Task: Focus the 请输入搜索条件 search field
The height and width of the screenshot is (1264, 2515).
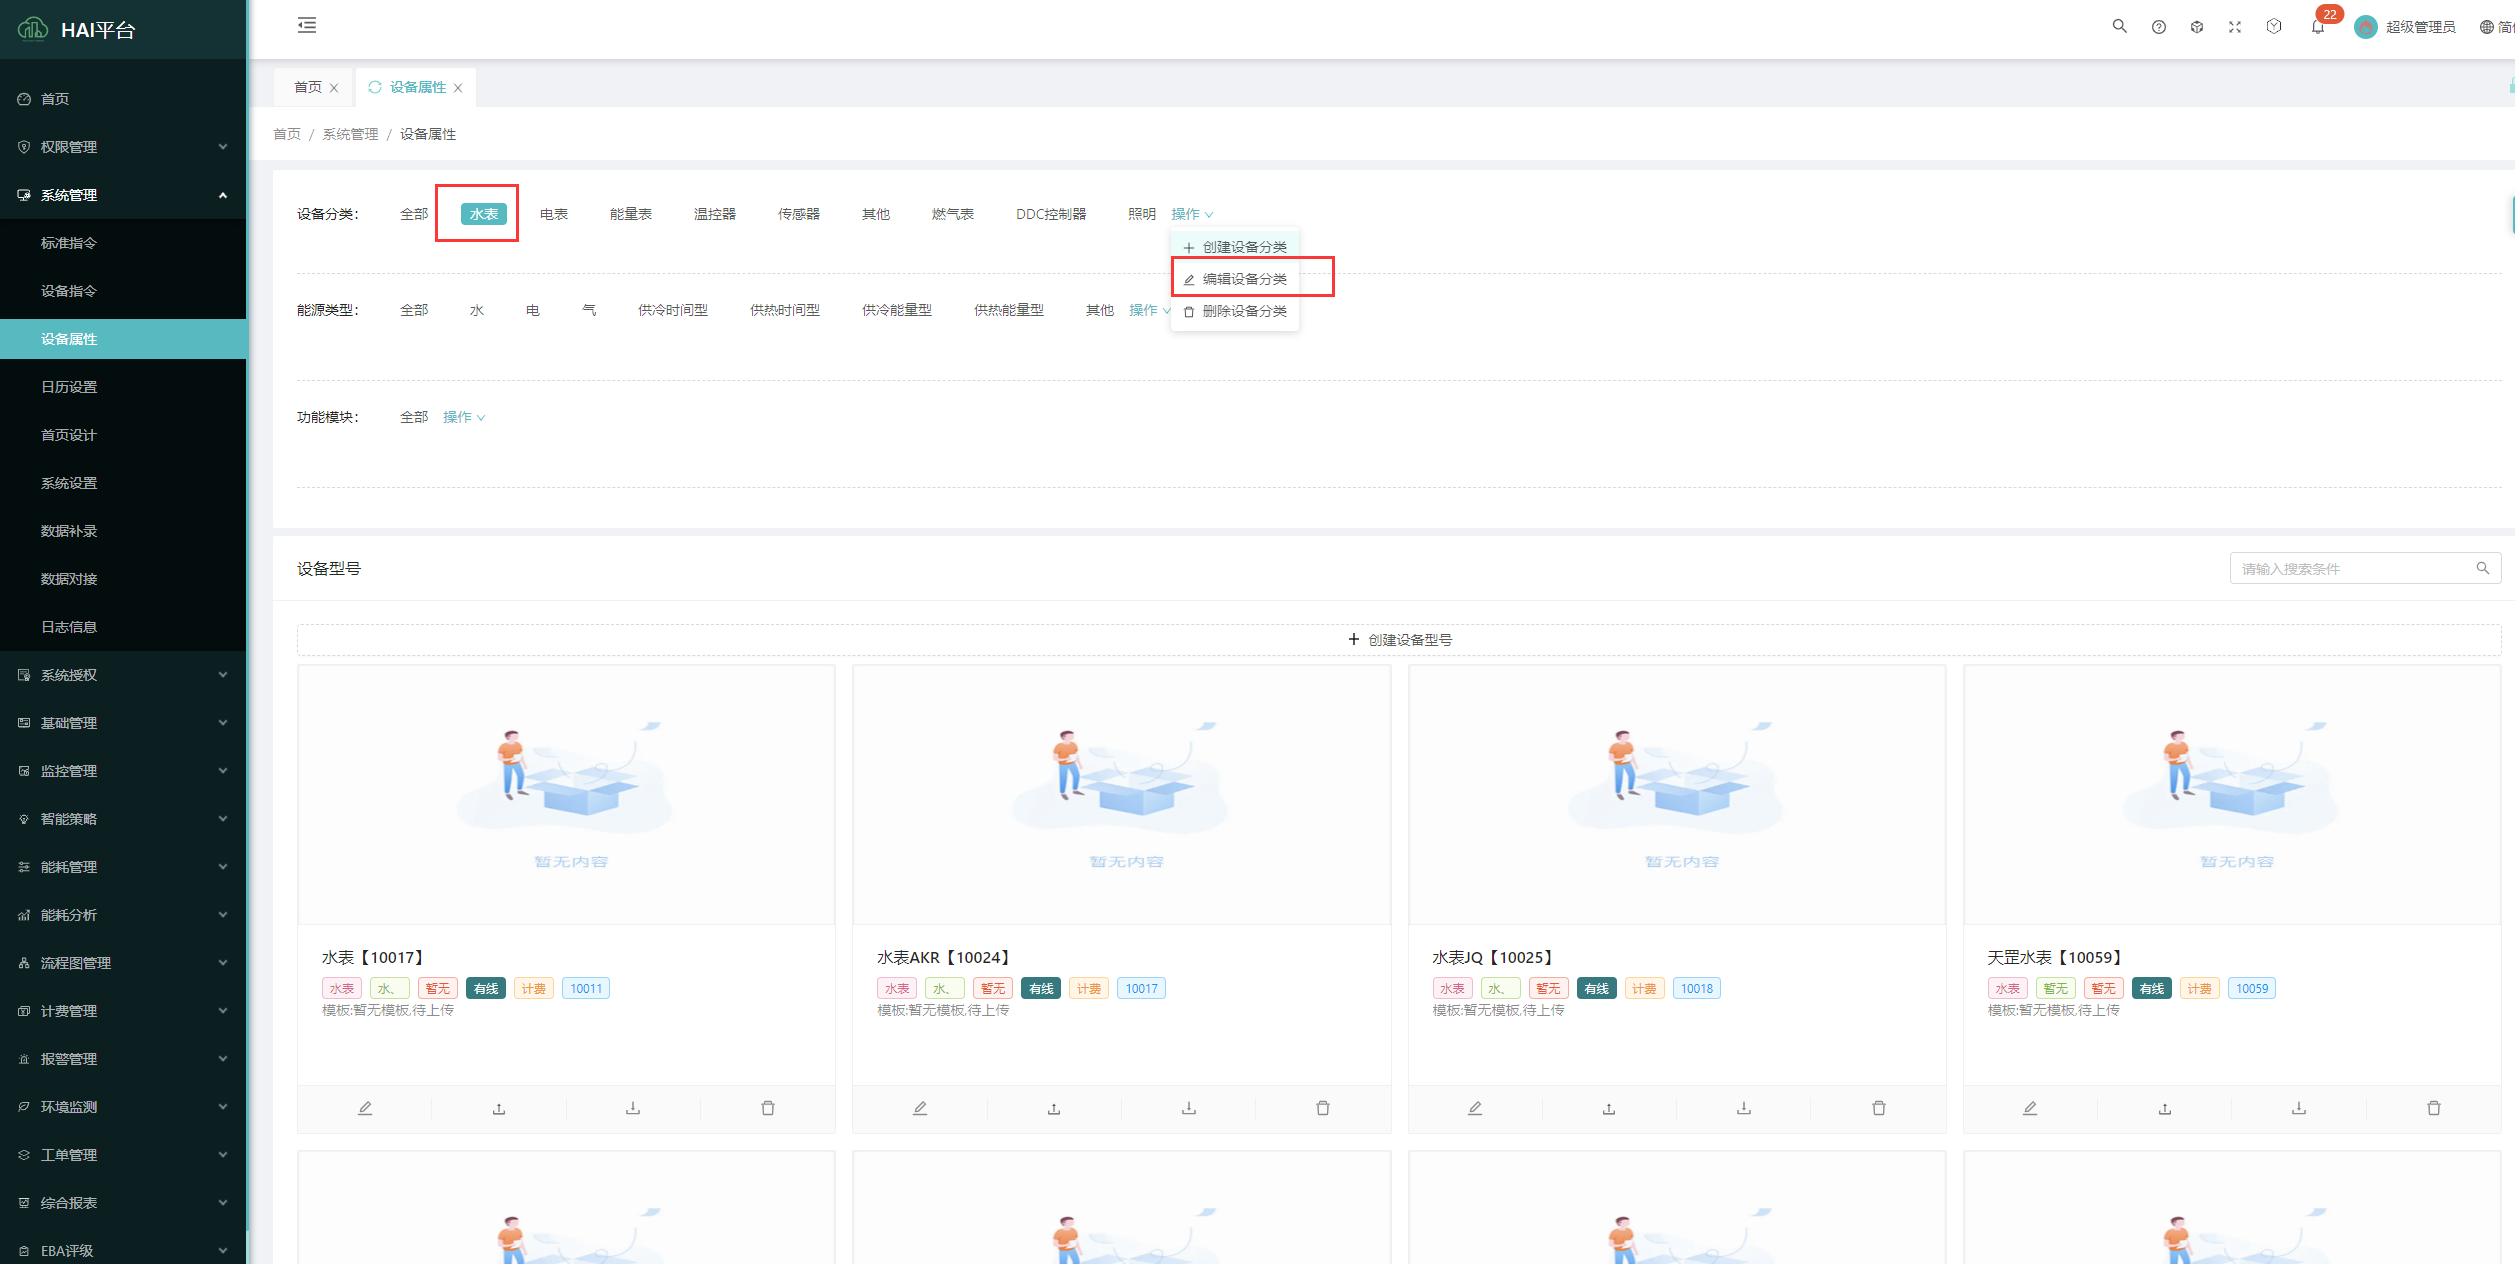Action: pyautogui.click(x=2354, y=568)
